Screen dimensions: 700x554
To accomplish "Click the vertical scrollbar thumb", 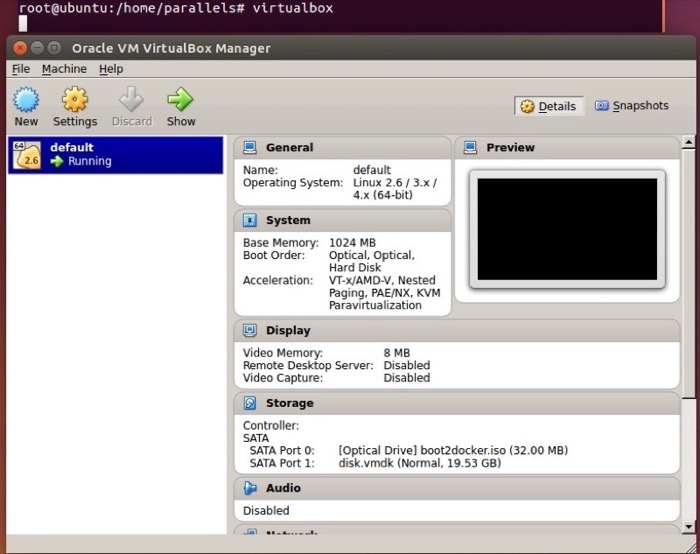I will point(688,273).
